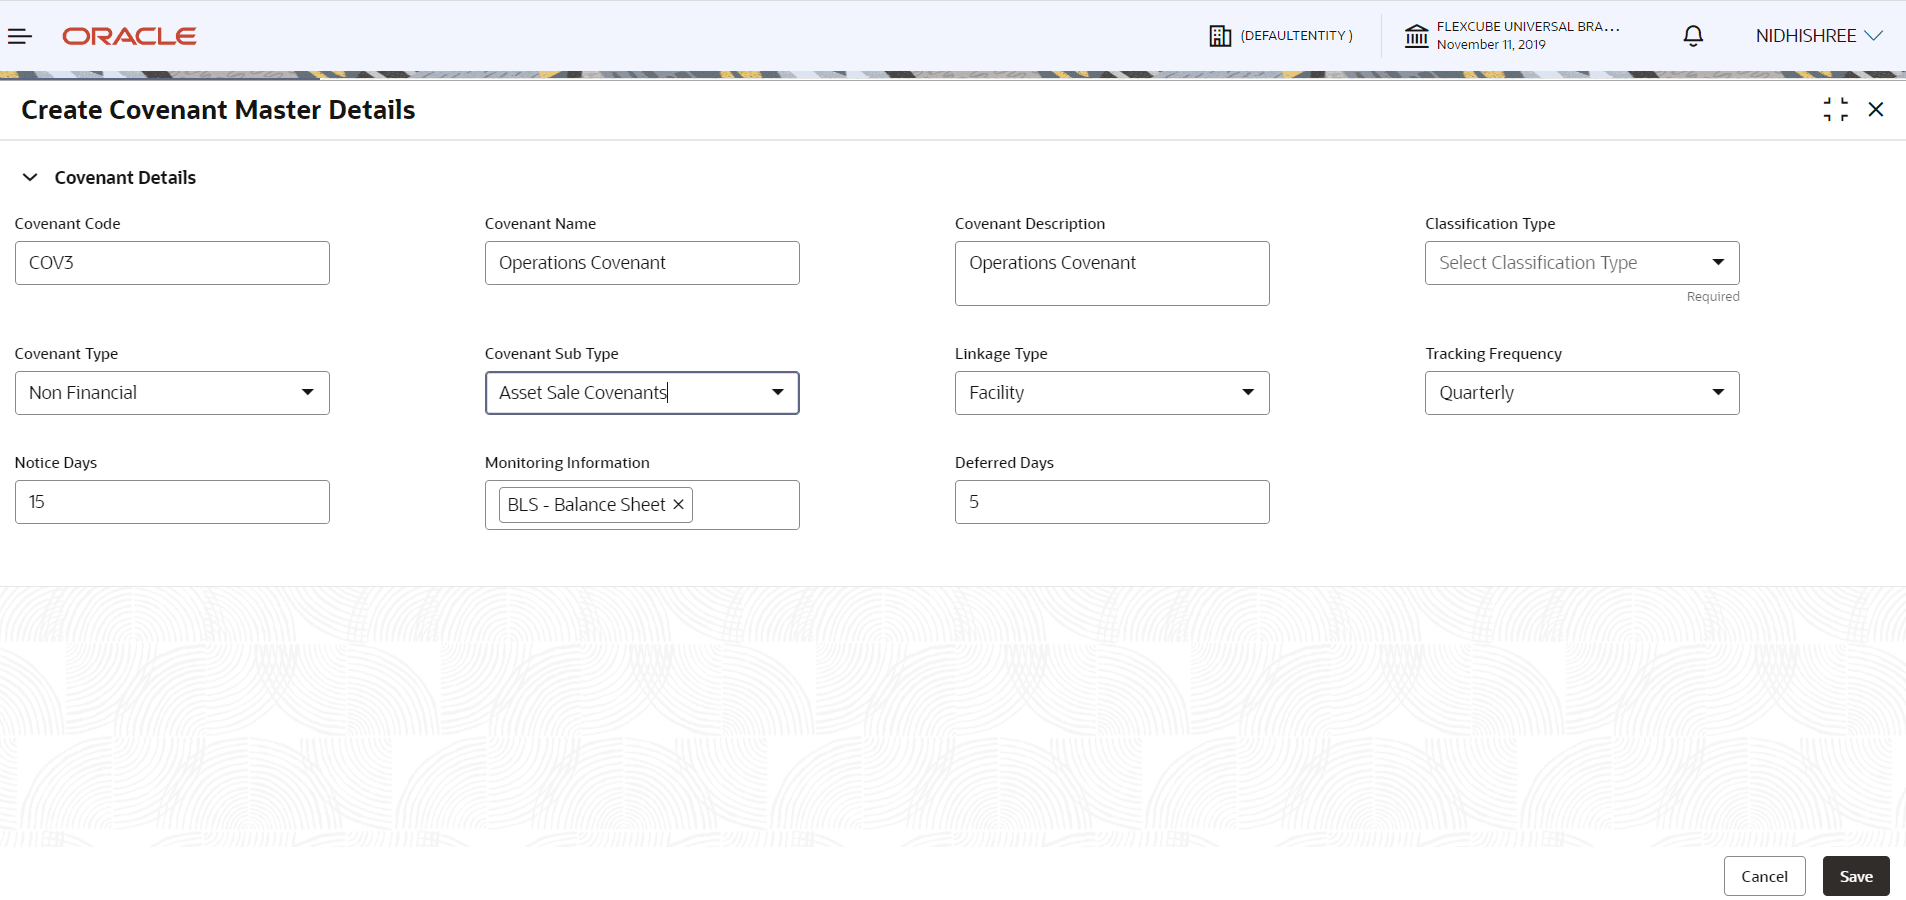Change the Tracking Frequency selection

(1718, 392)
